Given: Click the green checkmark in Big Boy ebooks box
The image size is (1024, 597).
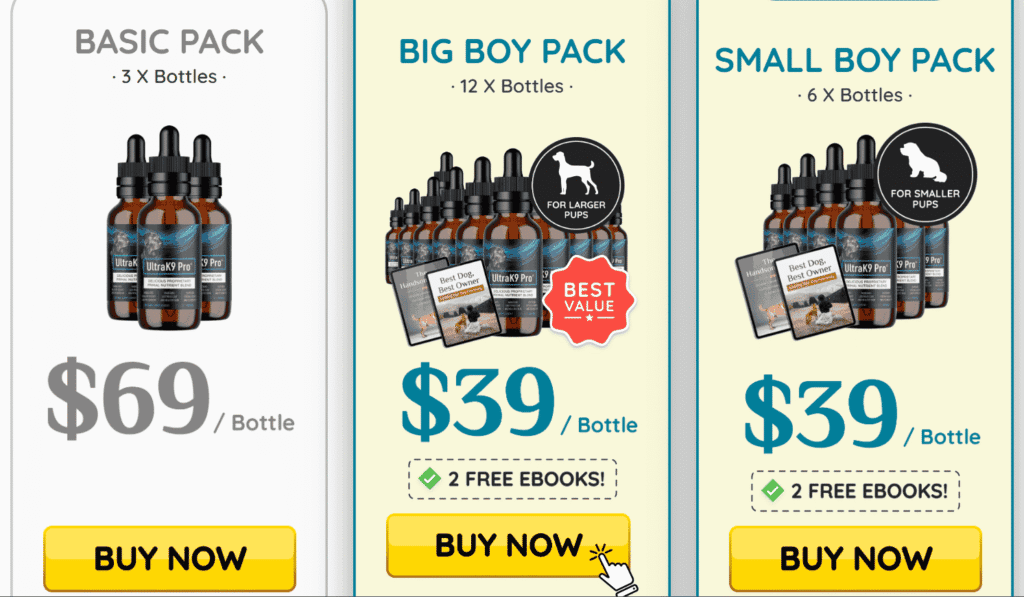Looking at the screenshot, I should coord(430,479).
